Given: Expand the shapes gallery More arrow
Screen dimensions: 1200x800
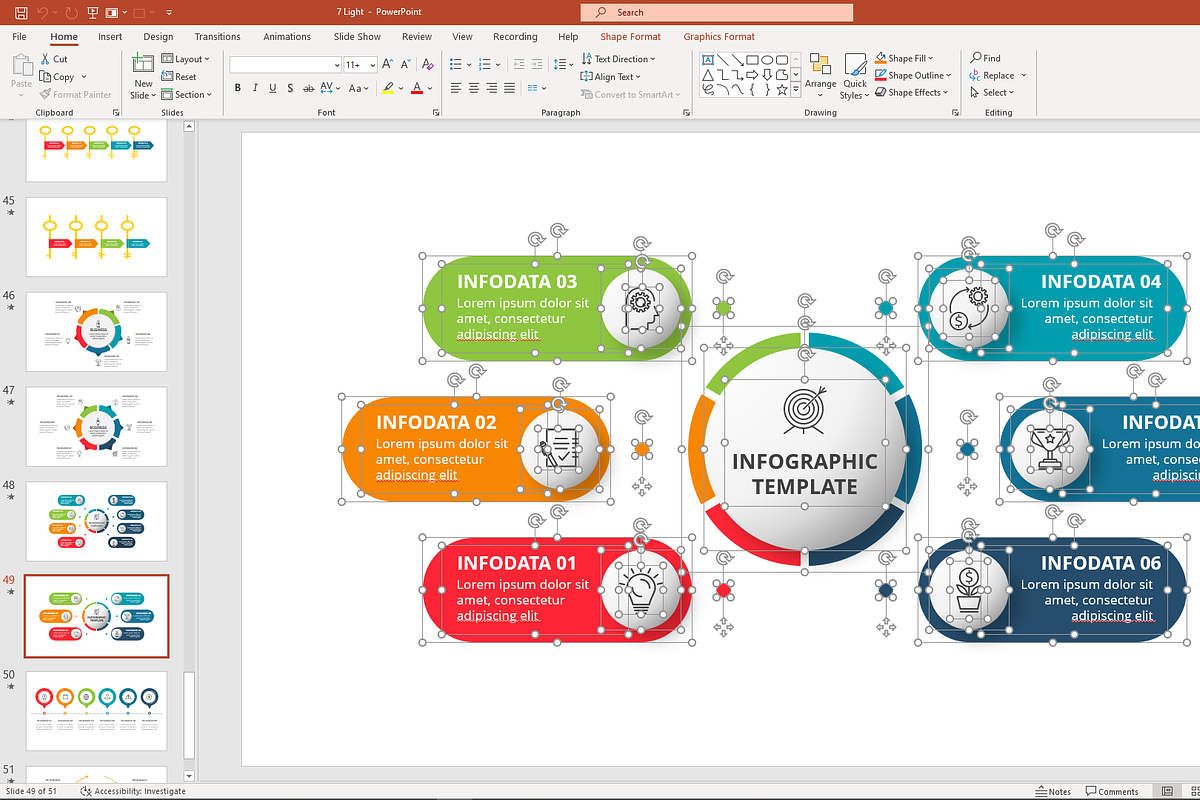Looking at the screenshot, I should tap(796, 90).
